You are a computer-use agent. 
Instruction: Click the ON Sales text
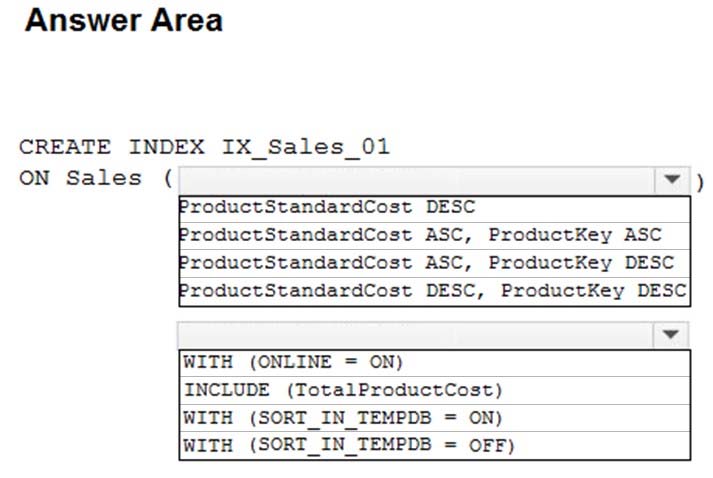pyautogui.click(x=80, y=180)
